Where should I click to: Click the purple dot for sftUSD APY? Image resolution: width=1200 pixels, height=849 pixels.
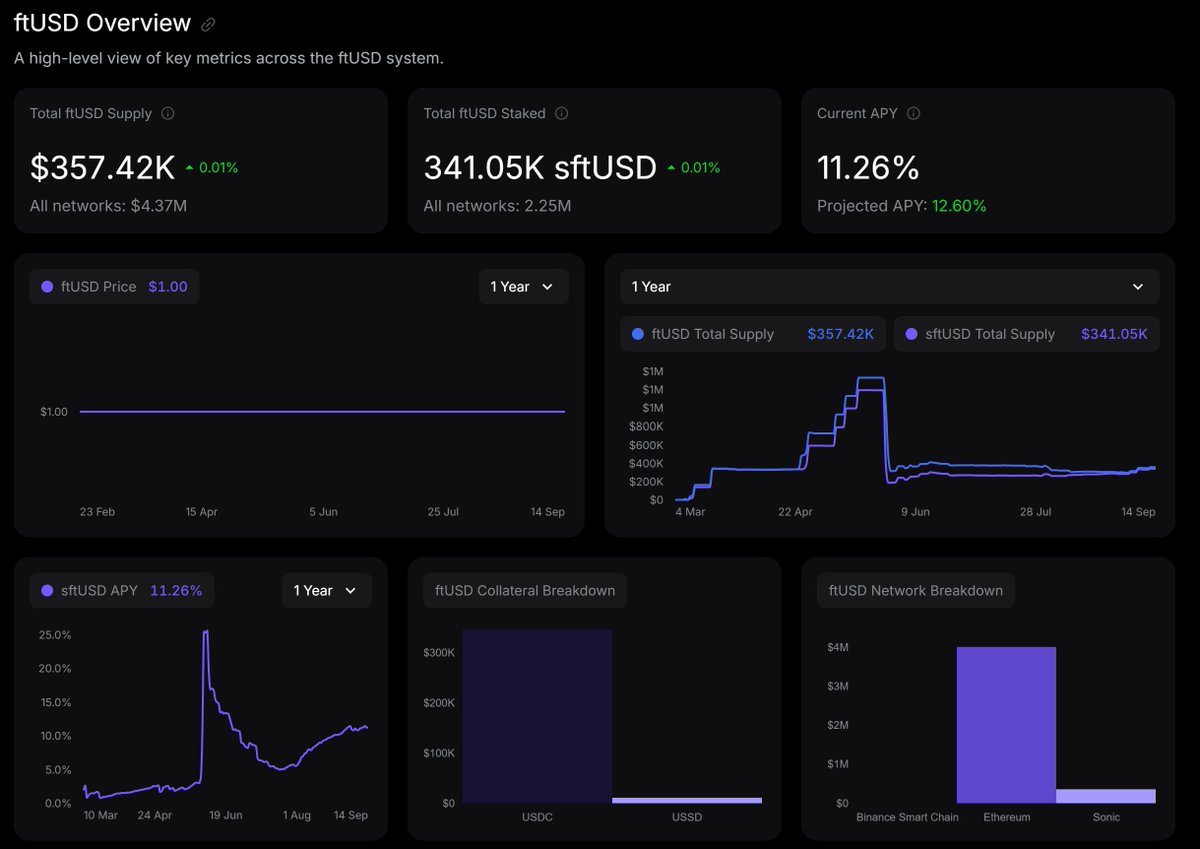[x=47, y=591]
